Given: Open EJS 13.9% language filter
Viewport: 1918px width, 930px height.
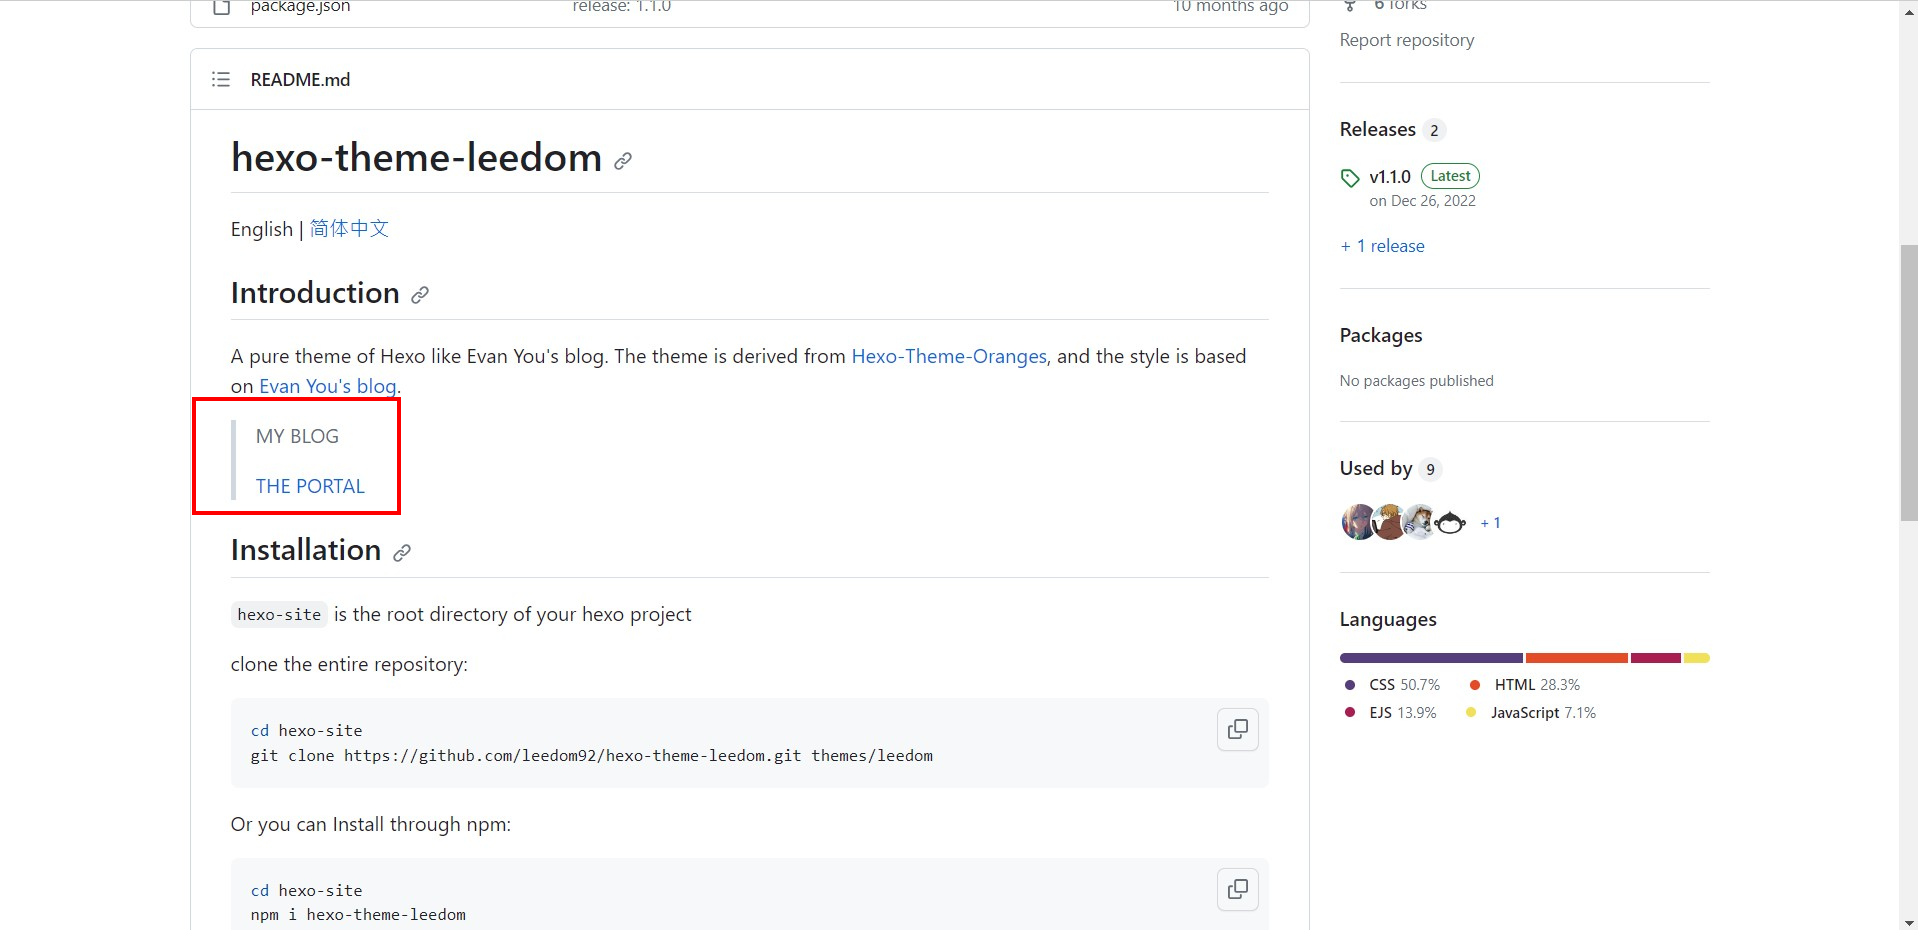Looking at the screenshot, I should click(1391, 713).
